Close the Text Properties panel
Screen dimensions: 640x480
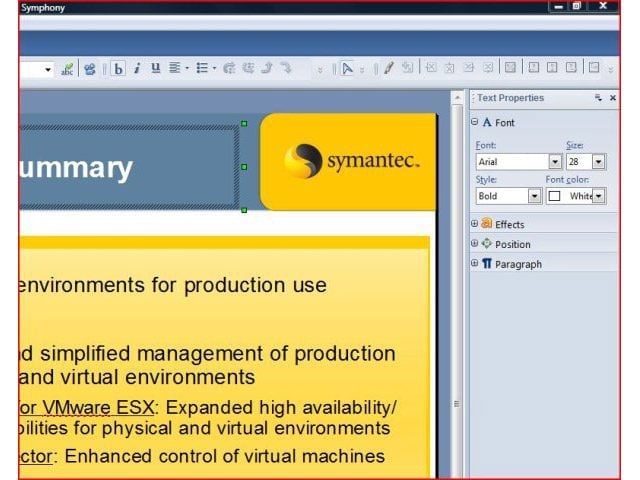point(613,98)
